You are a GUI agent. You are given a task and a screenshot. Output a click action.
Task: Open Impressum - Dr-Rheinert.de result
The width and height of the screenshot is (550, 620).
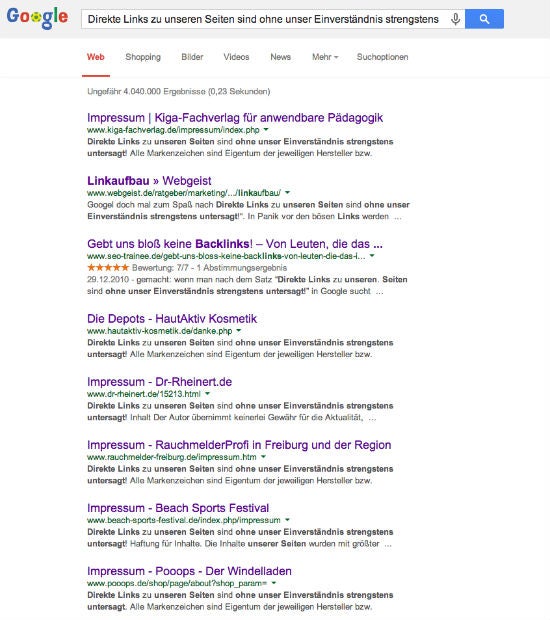click(159, 382)
